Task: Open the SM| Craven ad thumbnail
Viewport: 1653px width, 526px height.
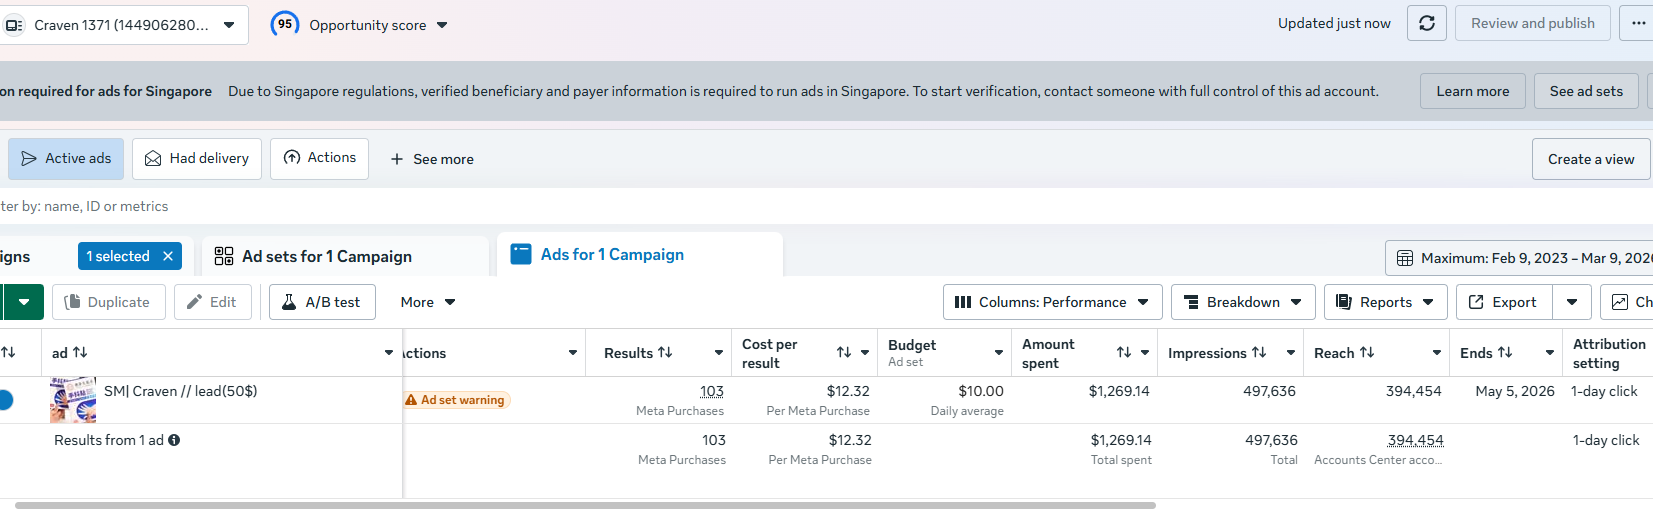Action: point(73,400)
